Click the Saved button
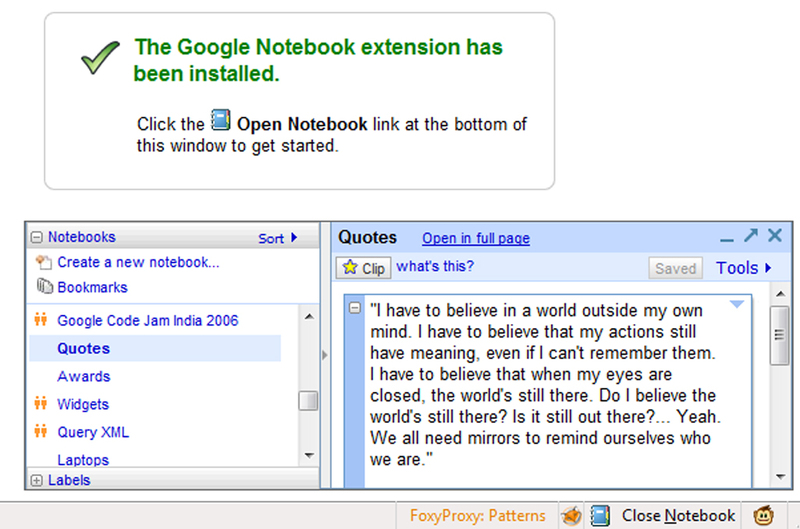Viewport: 800px width, 529px height. tap(676, 268)
